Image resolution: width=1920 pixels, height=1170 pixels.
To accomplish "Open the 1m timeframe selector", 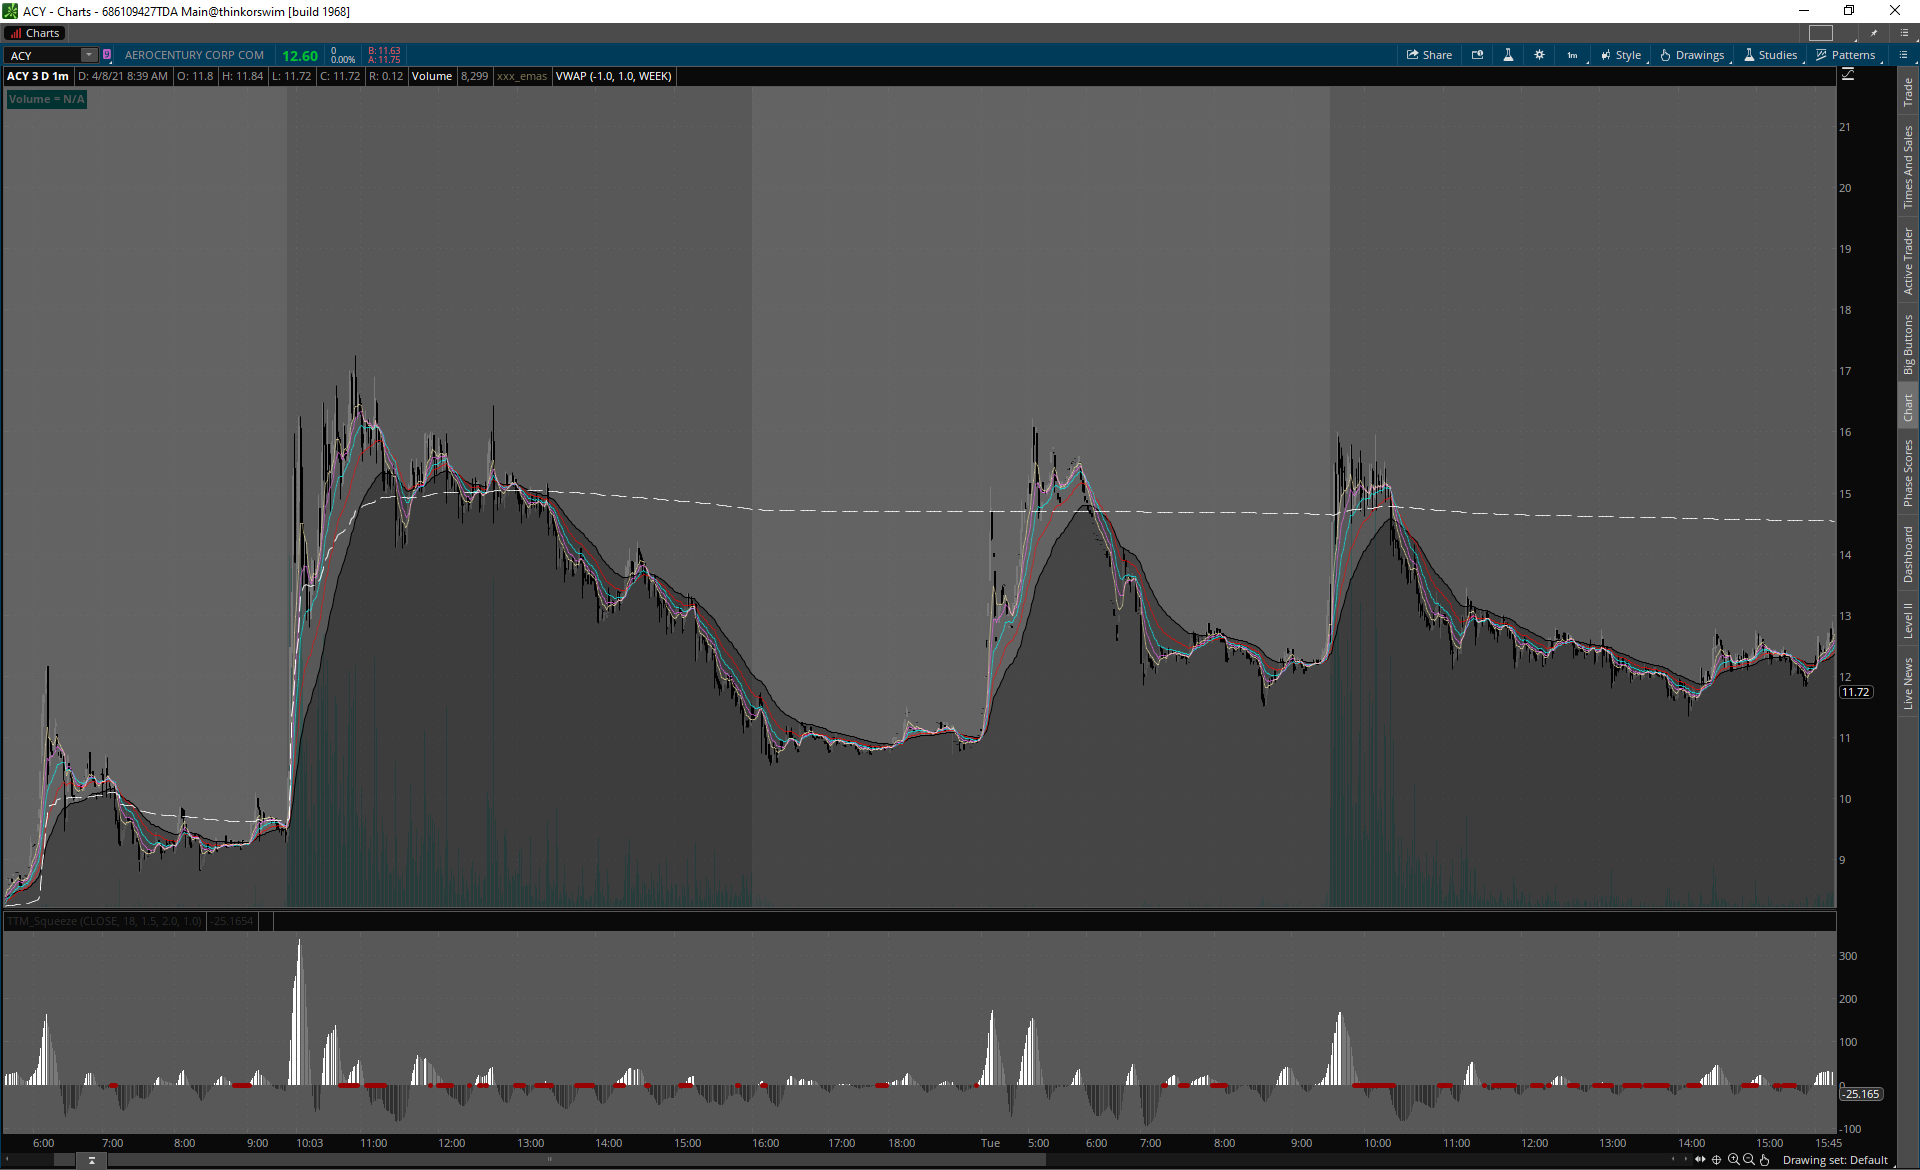I will click(x=1572, y=55).
